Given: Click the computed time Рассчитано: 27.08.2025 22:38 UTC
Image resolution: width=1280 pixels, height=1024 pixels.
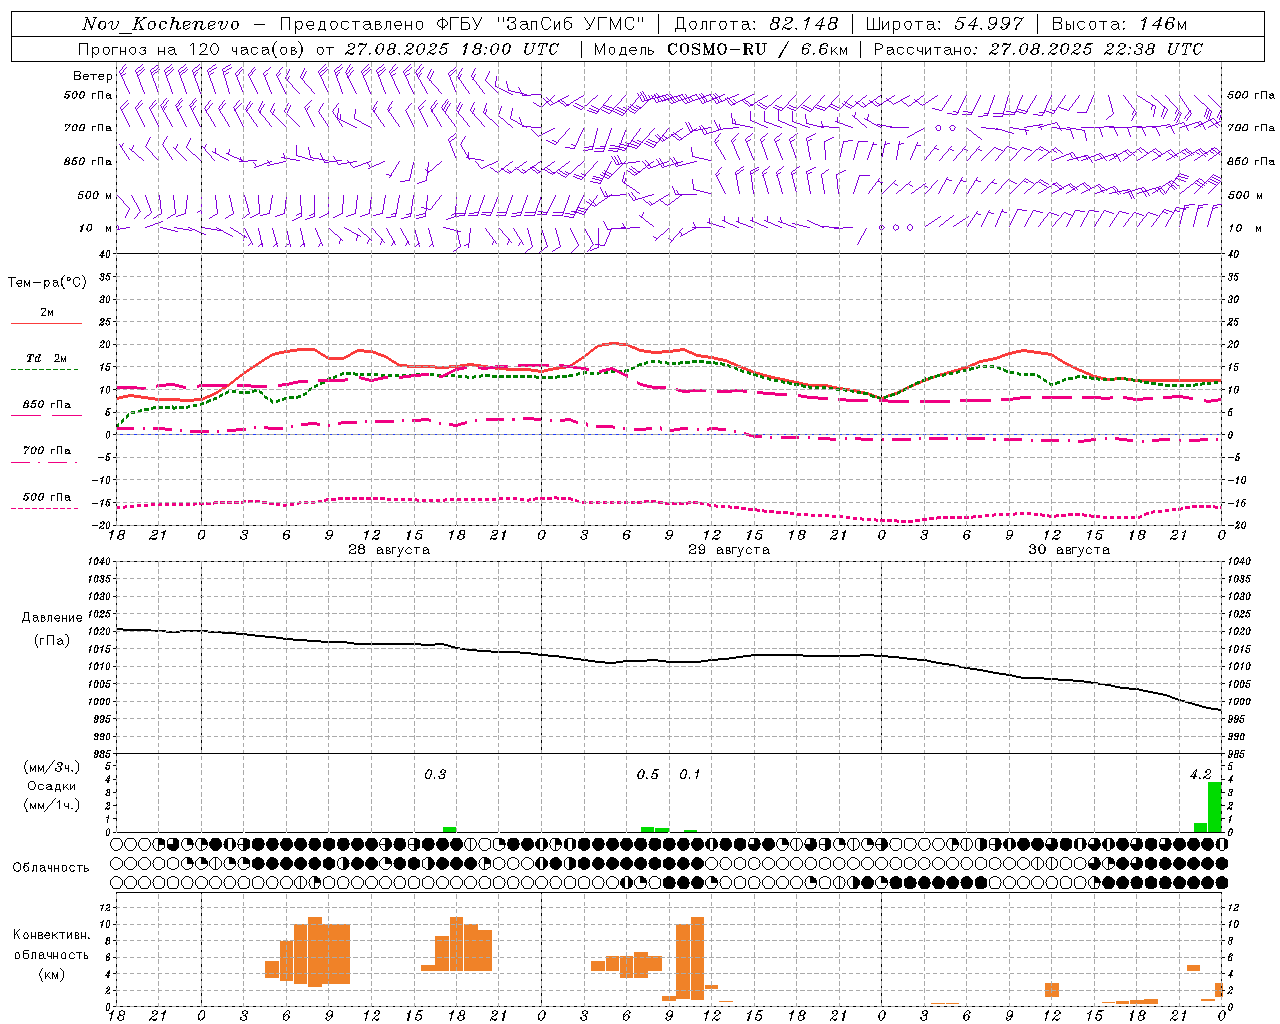Looking at the screenshot, I should click(x=1038, y=49).
